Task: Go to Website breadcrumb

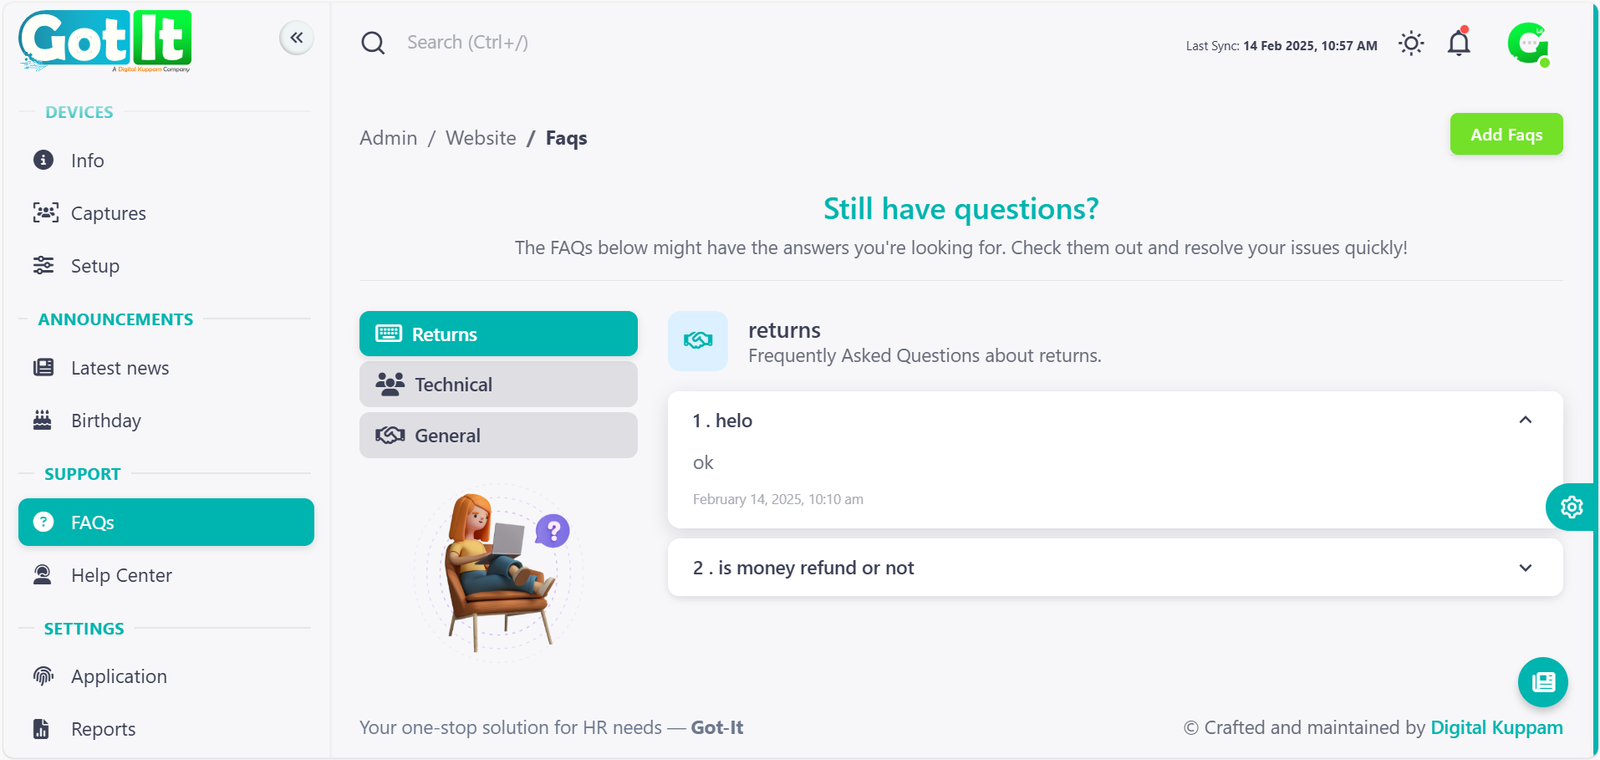Action: [481, 138]
